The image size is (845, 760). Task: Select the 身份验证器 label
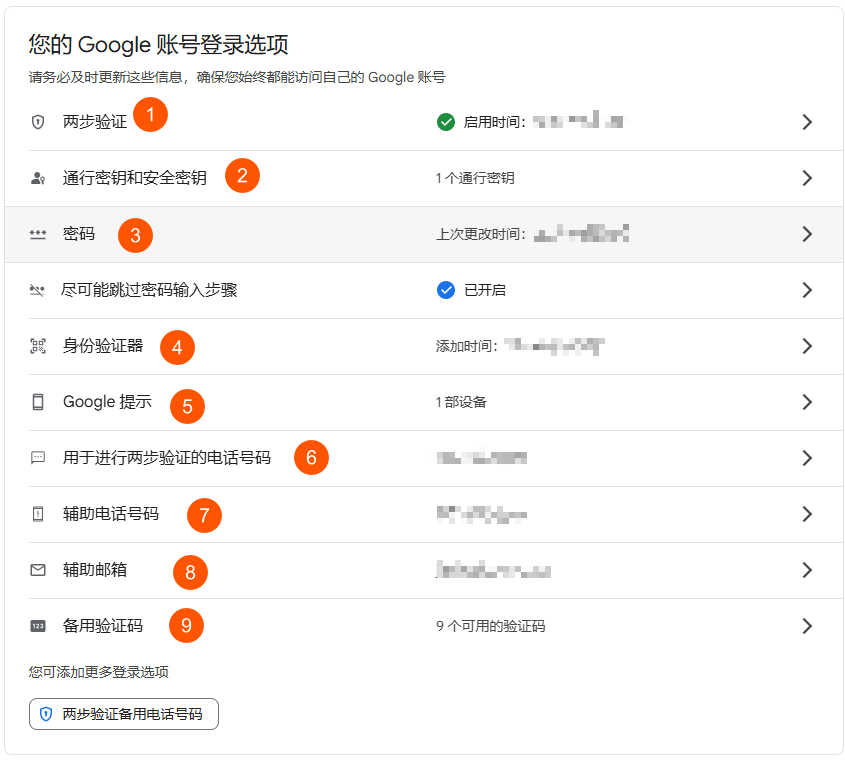103,346
